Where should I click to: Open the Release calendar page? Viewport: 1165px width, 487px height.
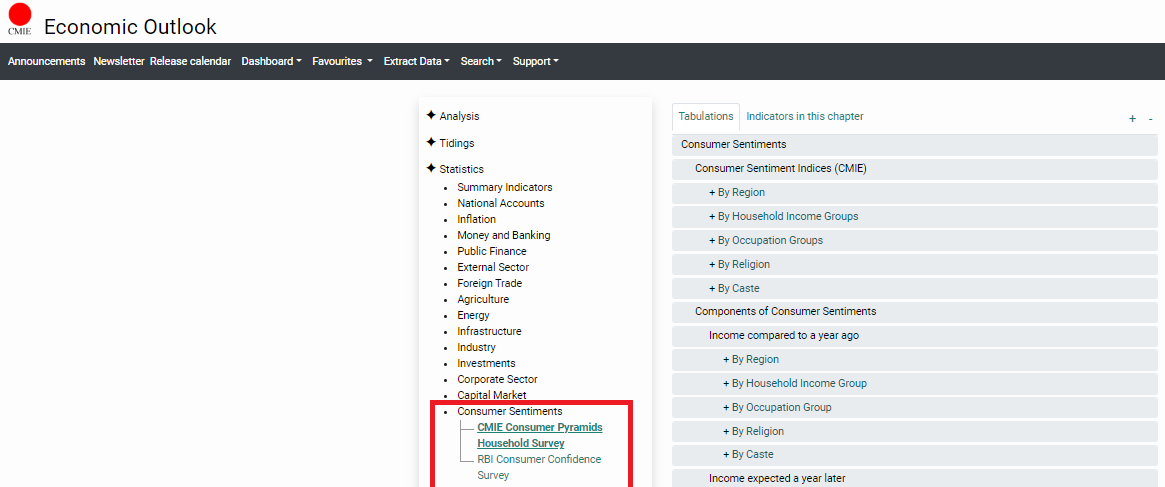coord(190,61)
